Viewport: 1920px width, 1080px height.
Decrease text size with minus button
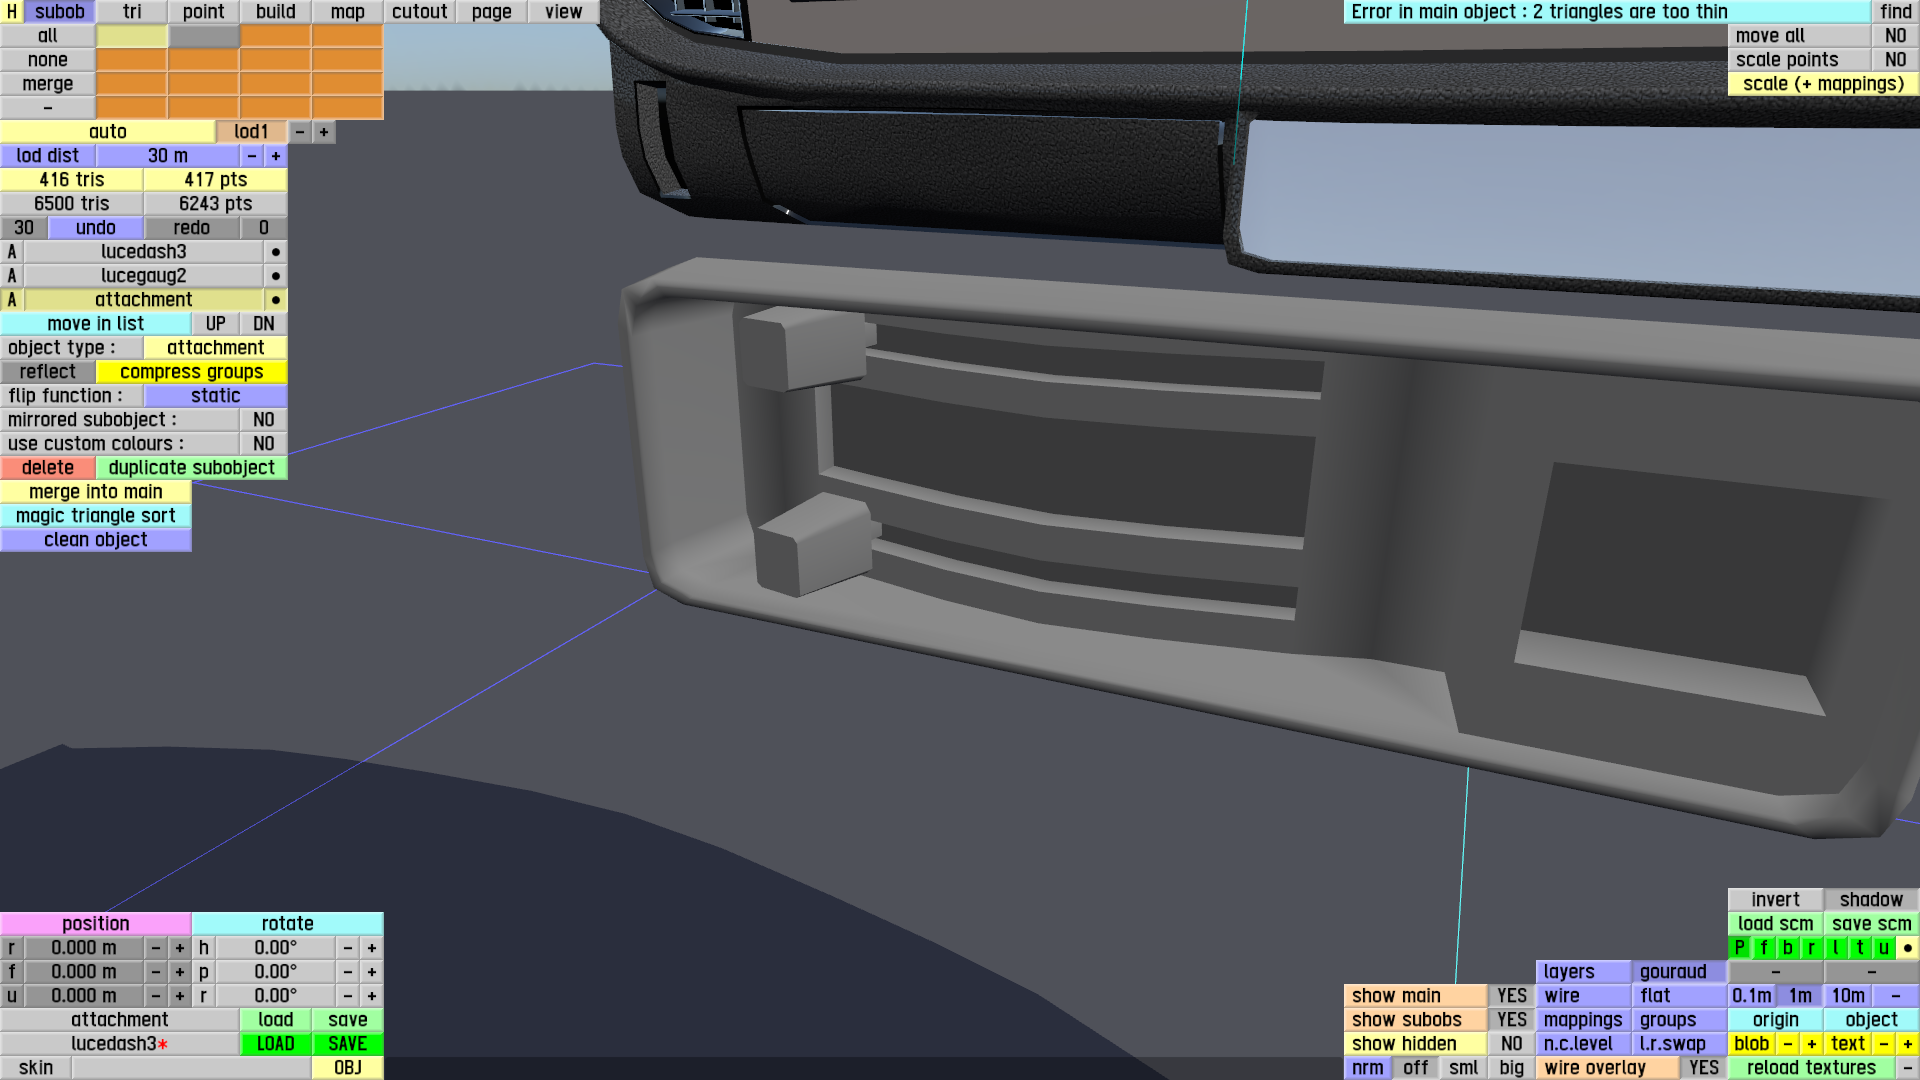(1883, 1044)
